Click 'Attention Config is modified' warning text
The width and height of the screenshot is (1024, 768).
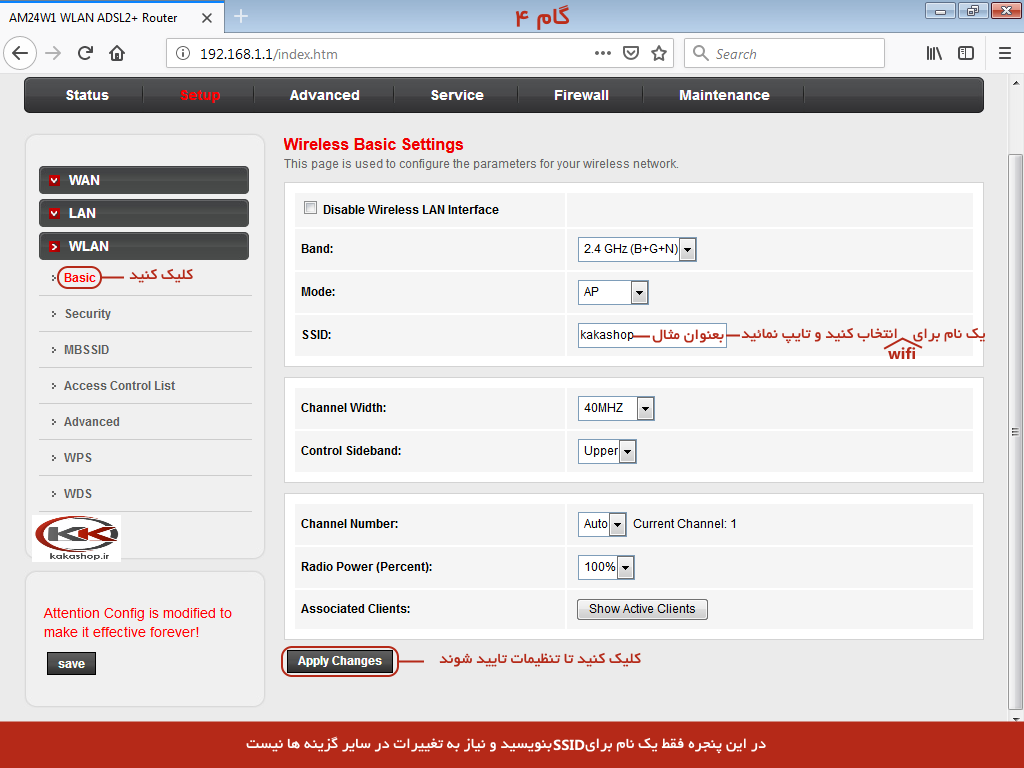coord(138,622)
